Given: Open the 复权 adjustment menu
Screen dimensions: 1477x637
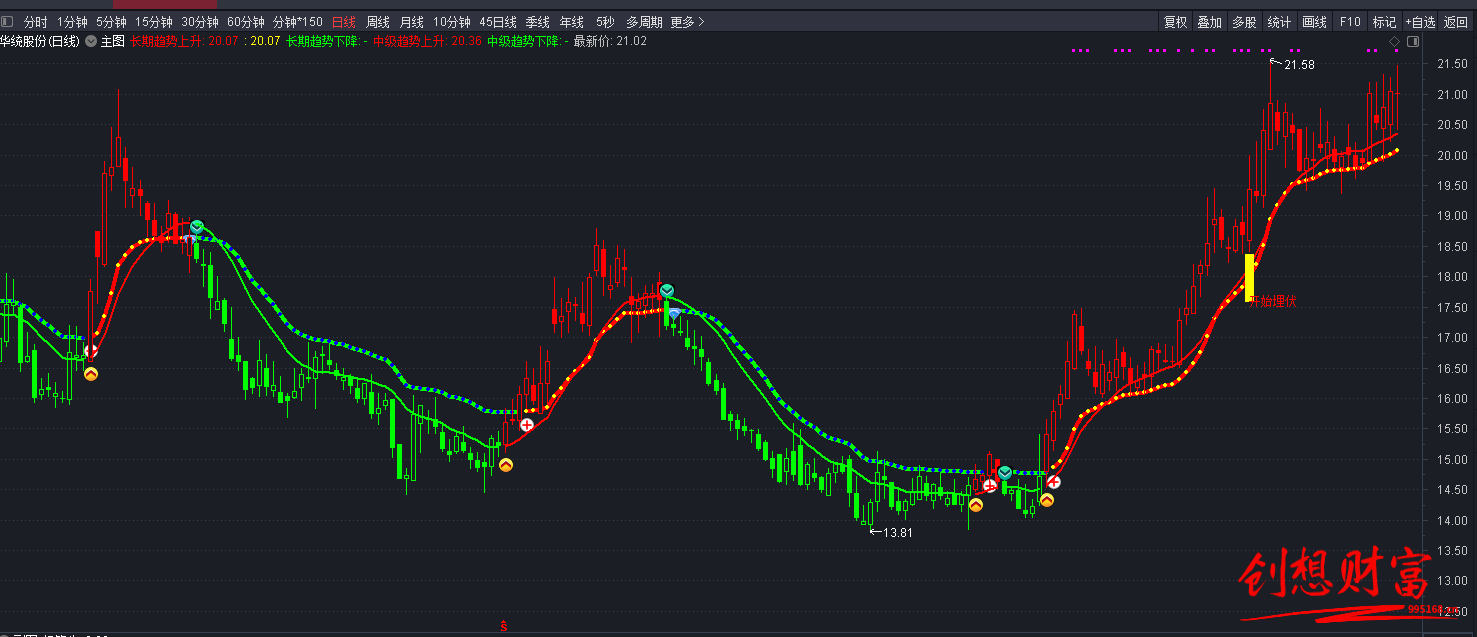Looking at the screenshot, I should [x=1175, y=22].
